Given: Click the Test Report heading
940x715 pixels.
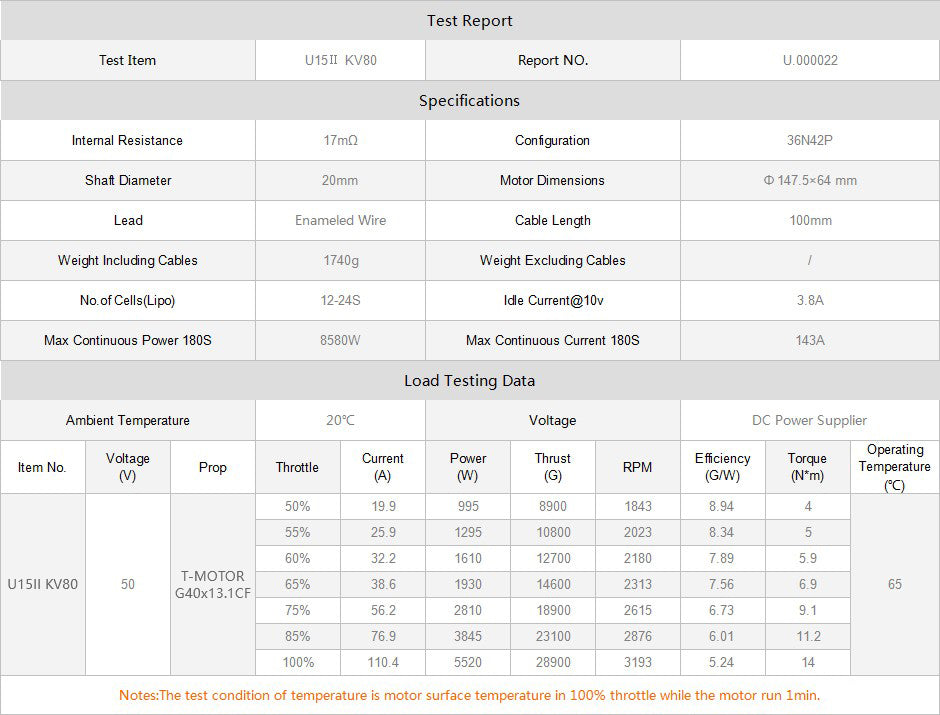Looking at the screenshot, I should pyautogui.click(x=469, y=21).
